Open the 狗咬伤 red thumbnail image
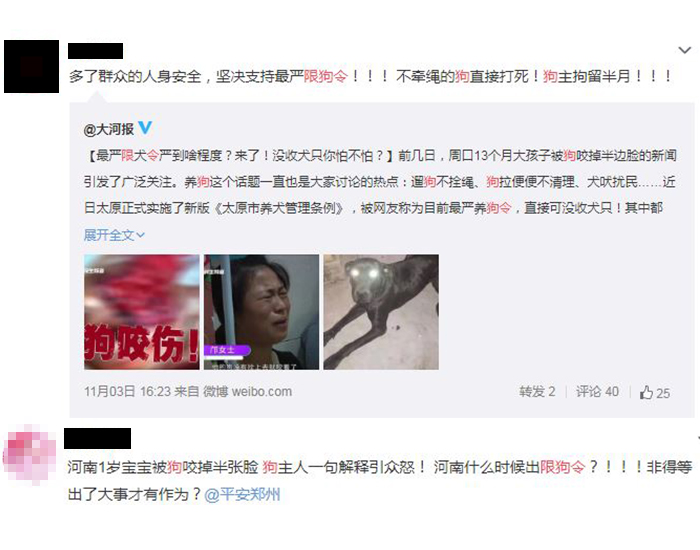Screen dimensions: 700x550 (x=142, y=312)
